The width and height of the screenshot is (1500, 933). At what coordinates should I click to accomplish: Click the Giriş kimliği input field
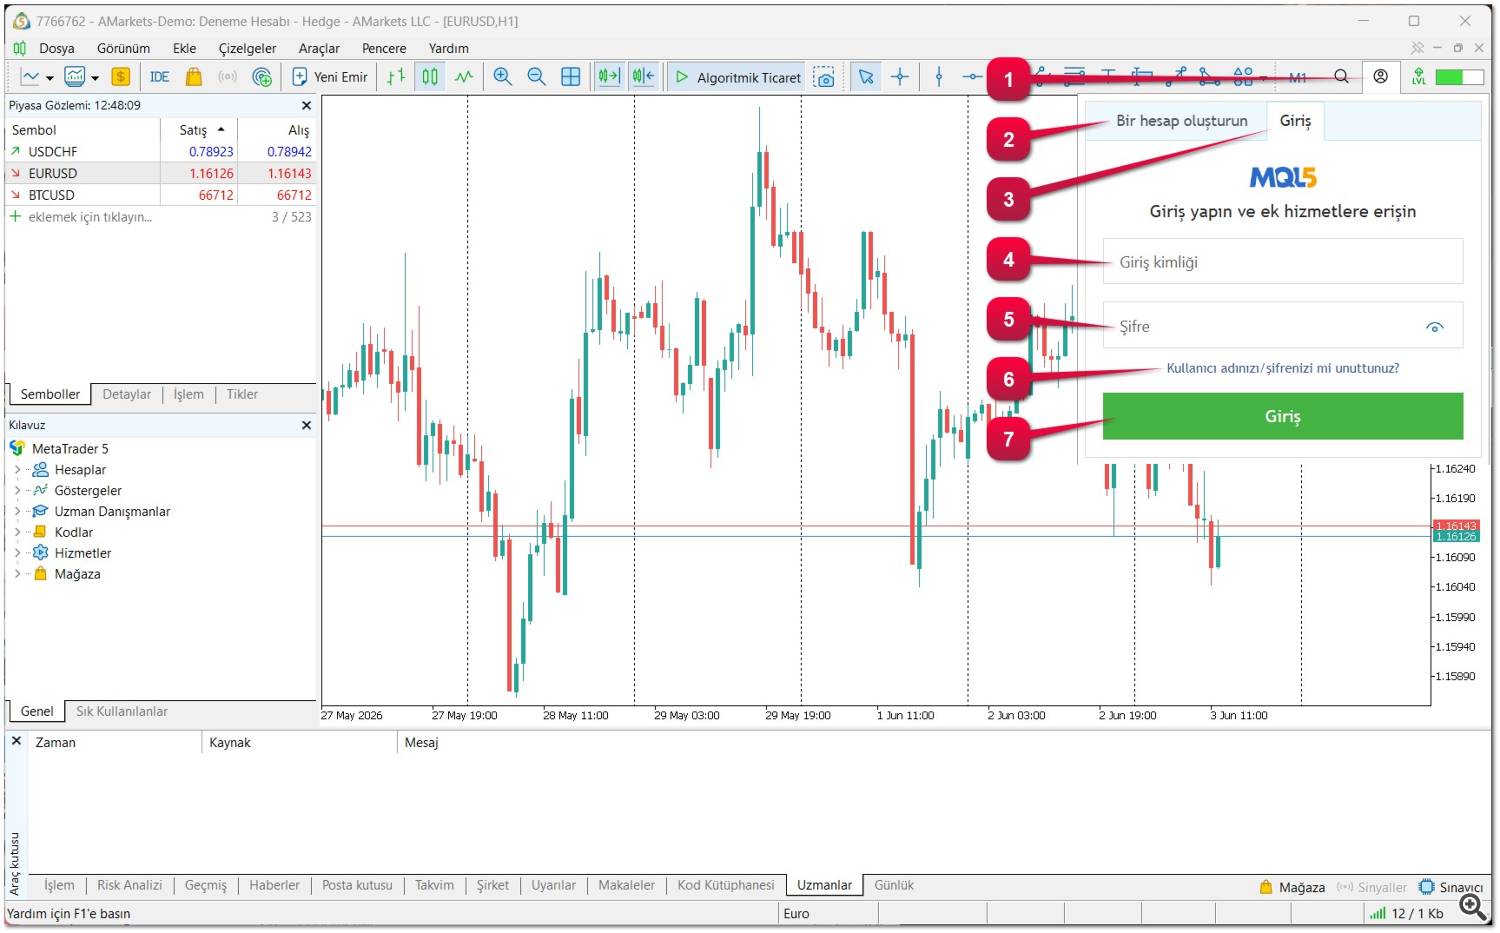[1283, 262]
